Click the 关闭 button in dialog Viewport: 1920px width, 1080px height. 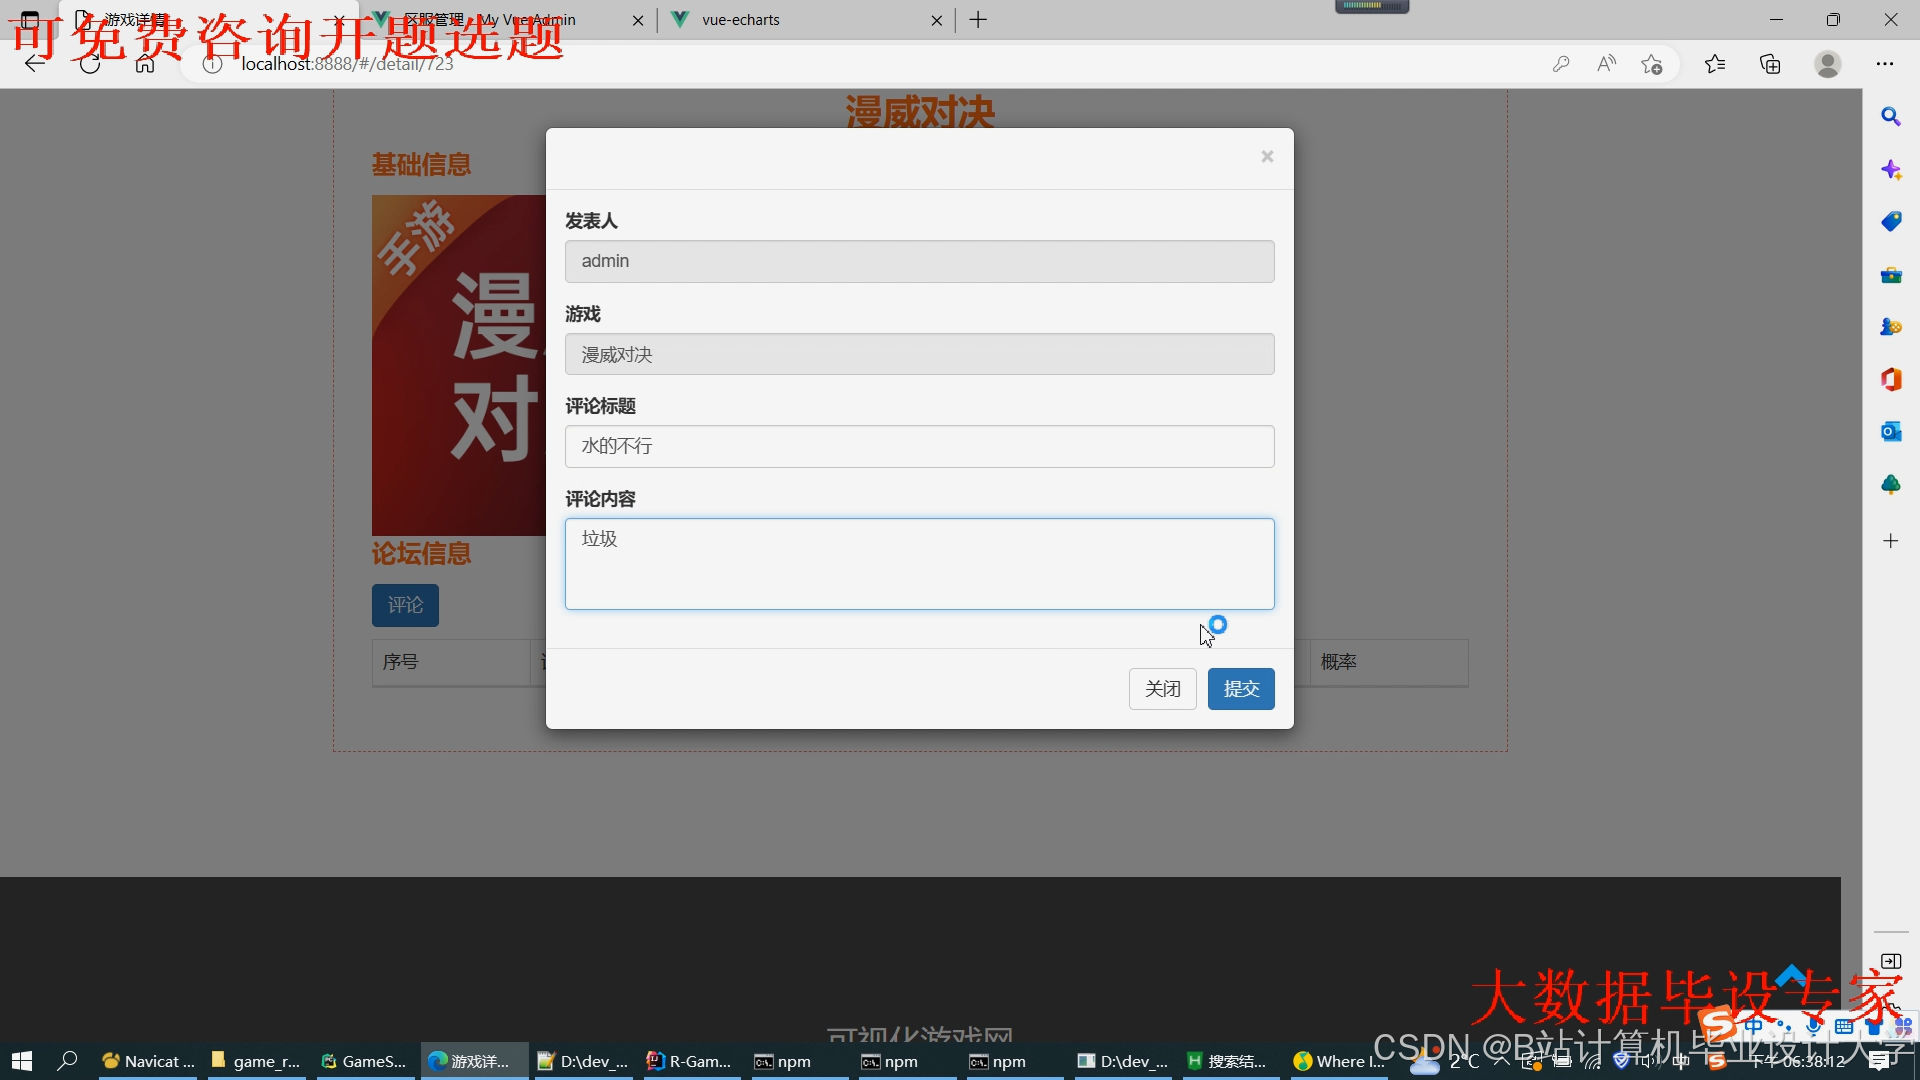pos(1162,689)
